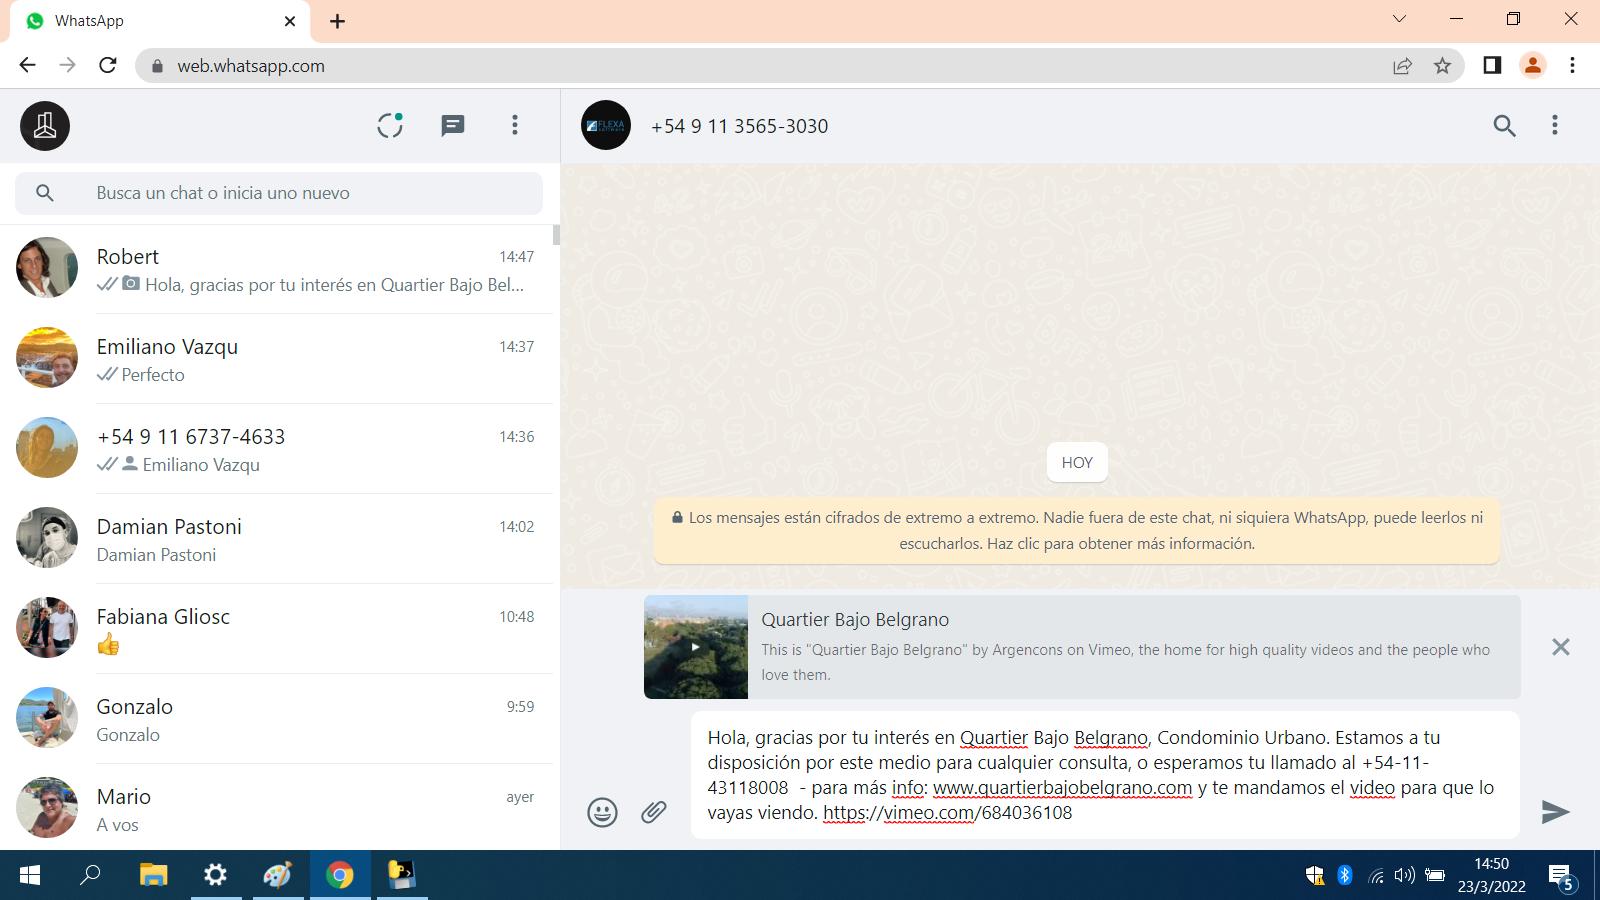Click the search icon in chat list
Viewport: 1600px width, 900px height.
(44, 193)
